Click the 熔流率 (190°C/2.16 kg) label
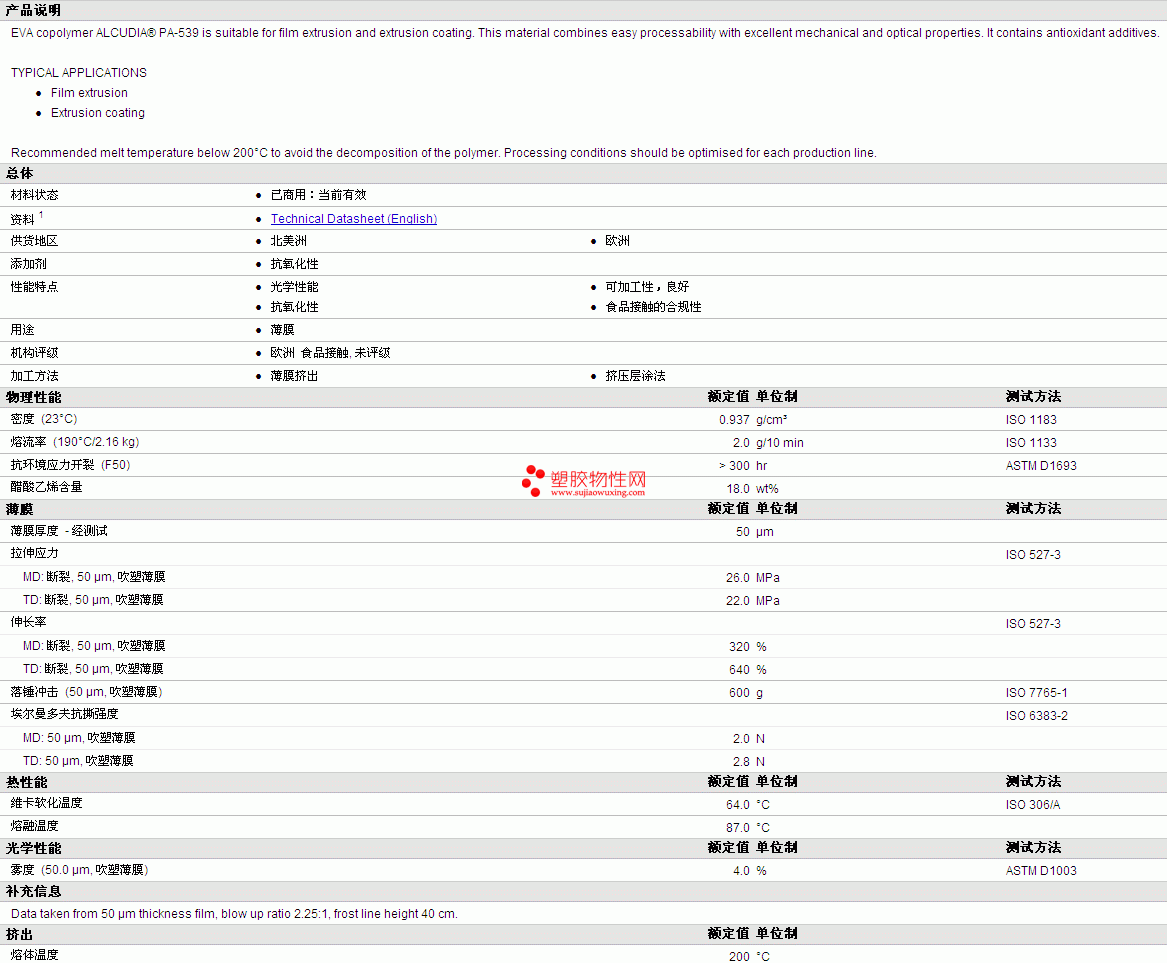The height and width of the screenshot is (963, 1167). coord(75,443)
